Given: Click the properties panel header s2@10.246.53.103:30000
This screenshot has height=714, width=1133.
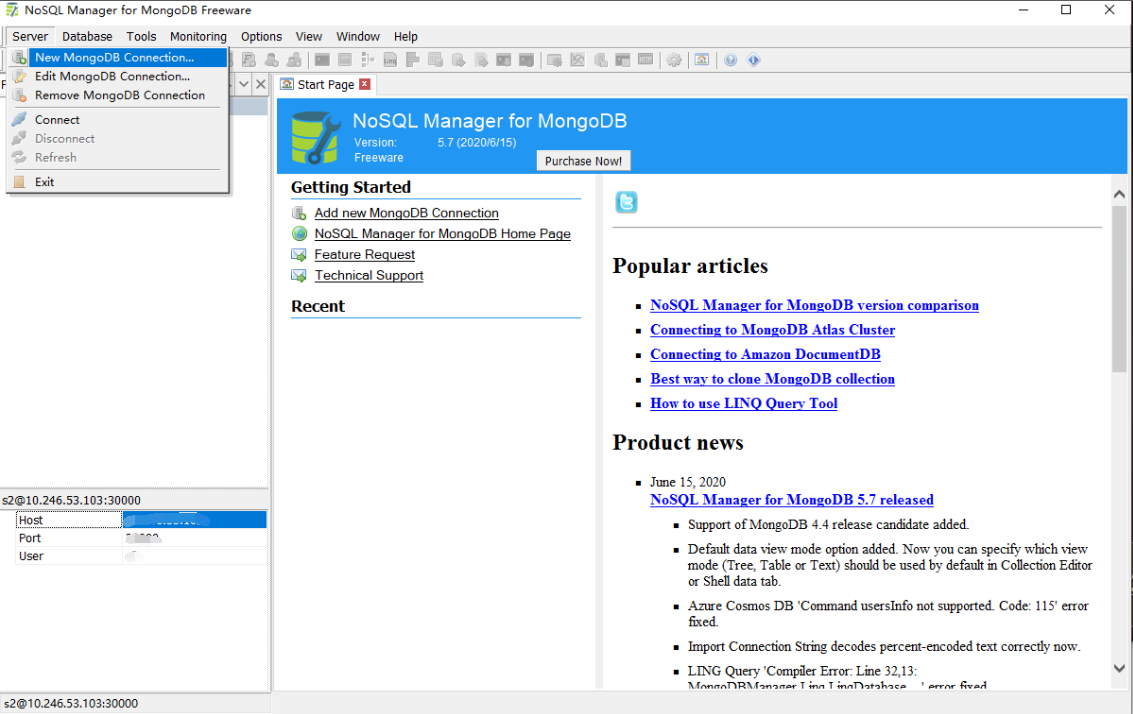Looking at the screenshot, I should [72, 500].
